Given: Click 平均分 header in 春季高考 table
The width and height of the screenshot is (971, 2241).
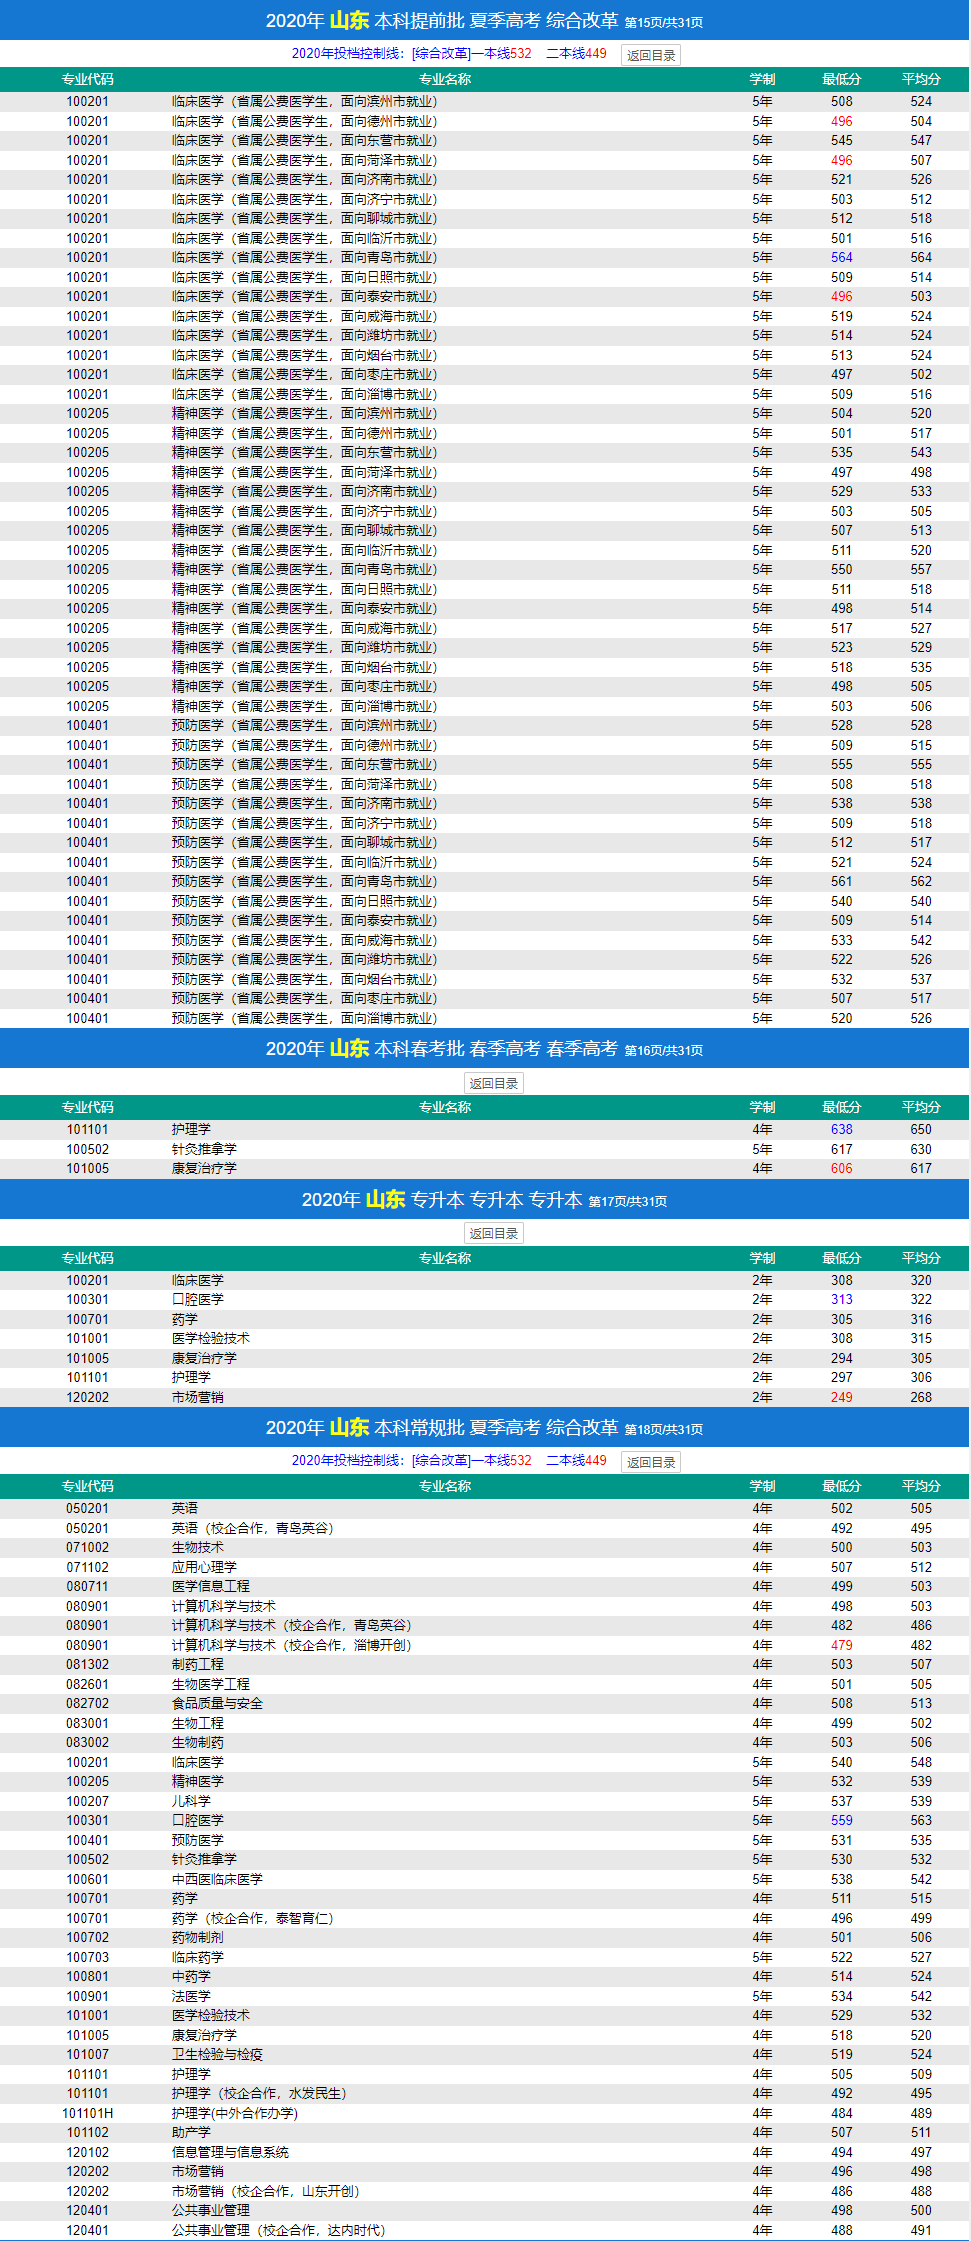Looking at the screenshot, I should pos(921,1107).
